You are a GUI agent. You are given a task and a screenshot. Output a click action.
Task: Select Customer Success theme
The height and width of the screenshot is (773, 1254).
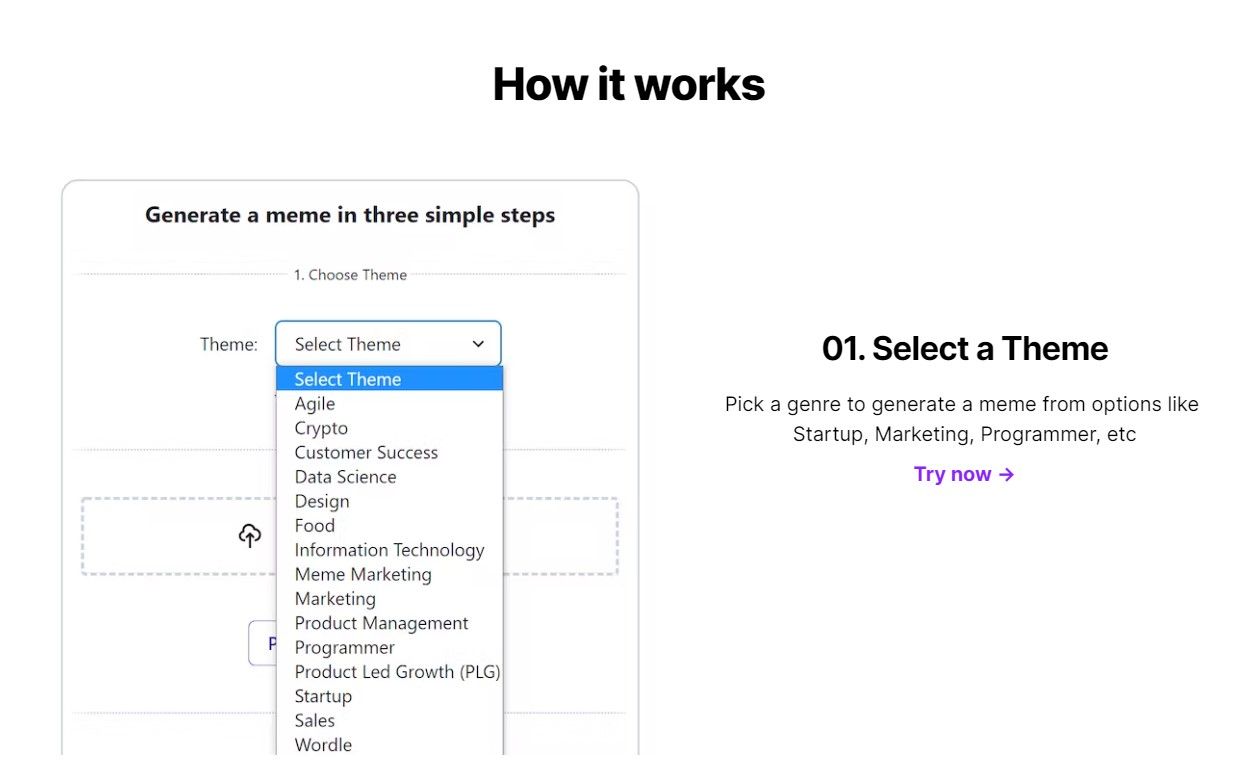[390, 452]
